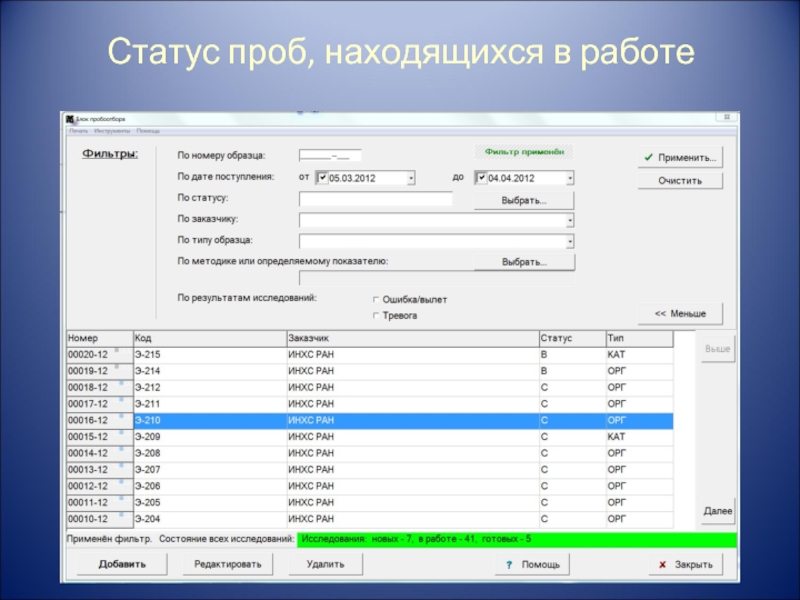Image resolution: width=800 pixels, height=600 pixels.
Task: Click code cell Э-204
Action: point(210,519)
